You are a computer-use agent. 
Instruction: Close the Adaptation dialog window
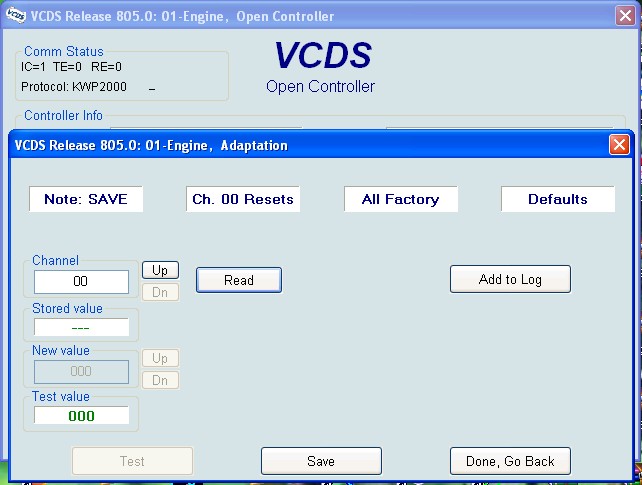(x=619, y=145)
